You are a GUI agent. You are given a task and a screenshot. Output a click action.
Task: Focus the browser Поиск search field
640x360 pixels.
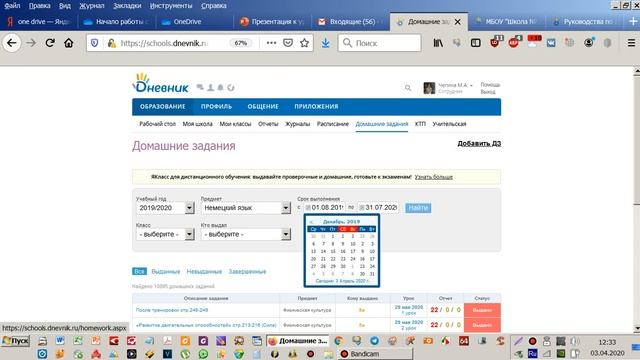click(x=380, y=43)
